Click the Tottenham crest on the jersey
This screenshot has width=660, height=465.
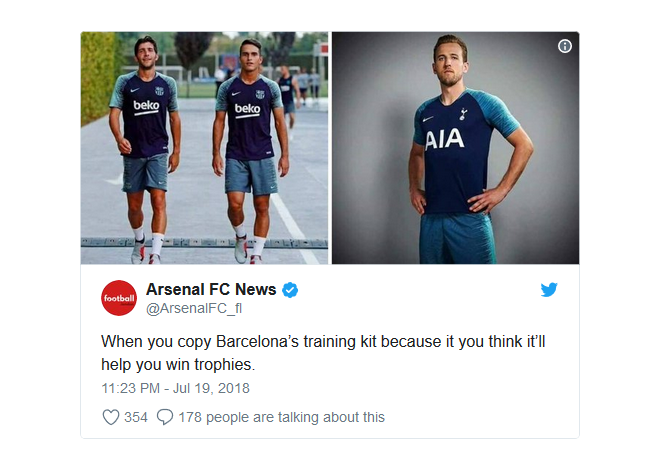[x=463, y=114]
